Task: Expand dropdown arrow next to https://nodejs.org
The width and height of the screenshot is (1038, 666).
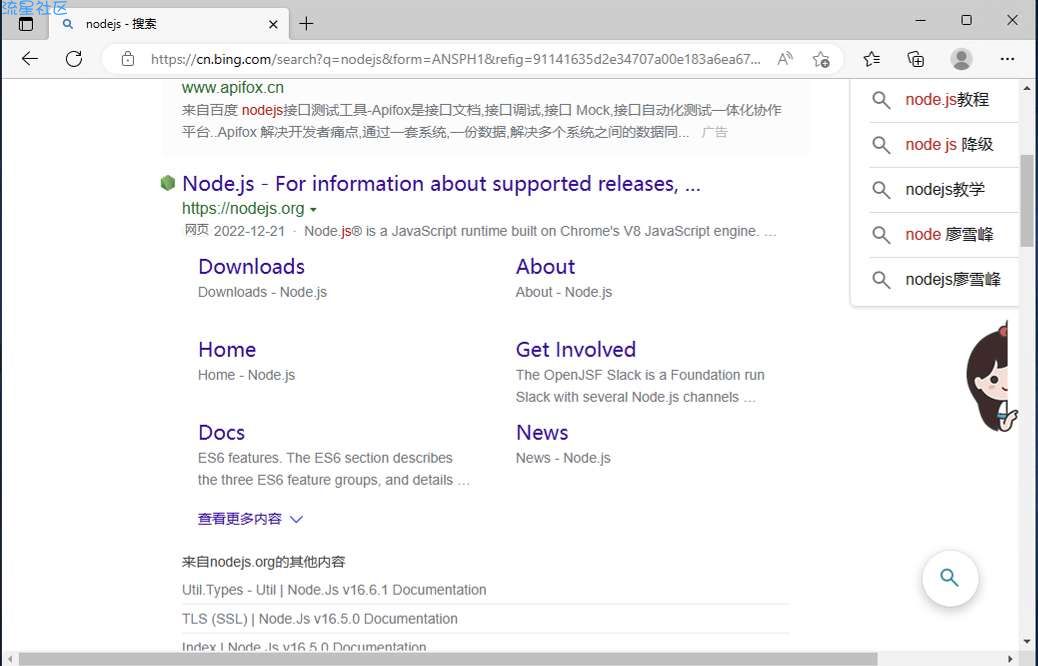Action: point(313,209)
